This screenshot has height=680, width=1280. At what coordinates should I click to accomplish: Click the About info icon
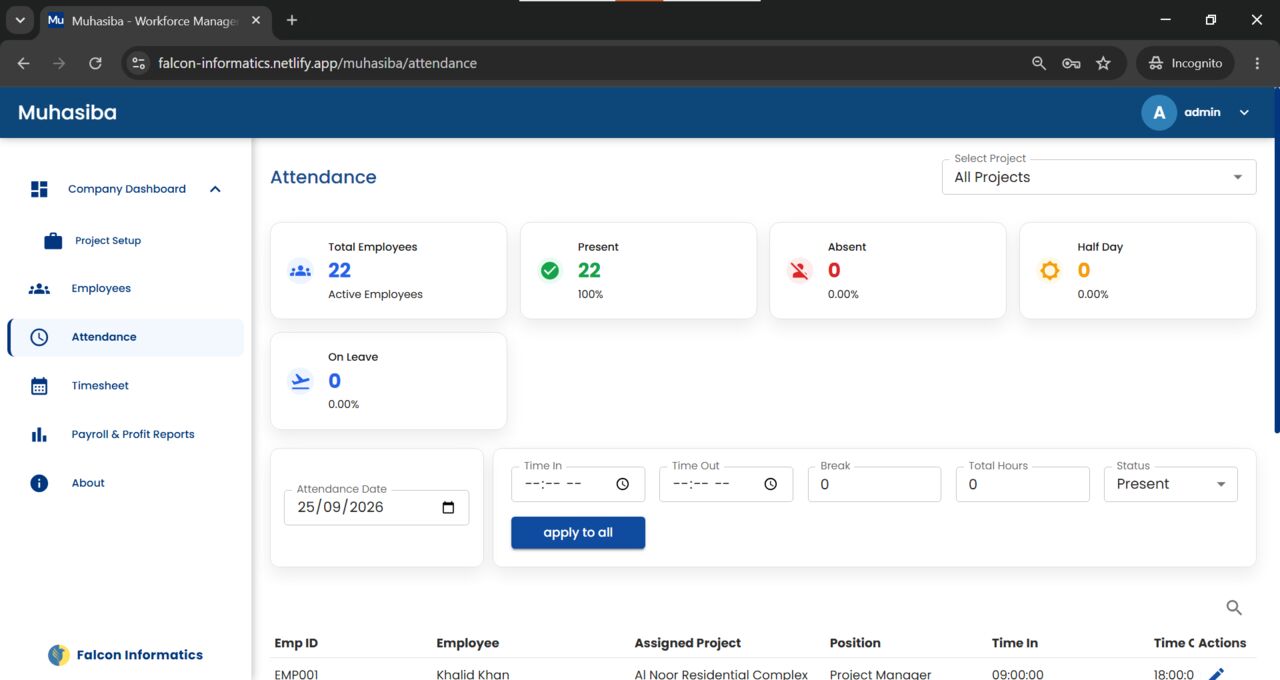tap(39, 483)
